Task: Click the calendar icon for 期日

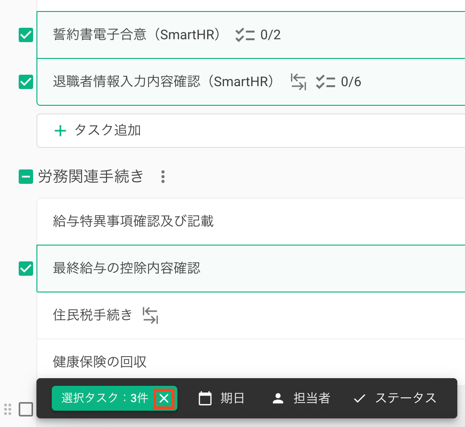Action: point(205,398)
